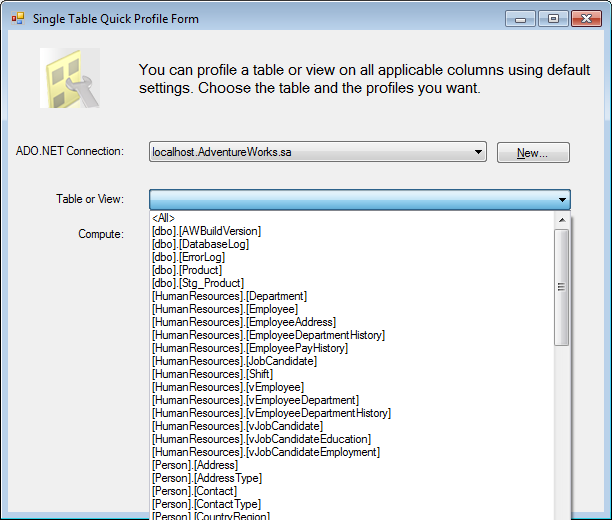Collapse the Table or View dropdown arrow
Screen dimensions: 612x520
tap(562, 199)
